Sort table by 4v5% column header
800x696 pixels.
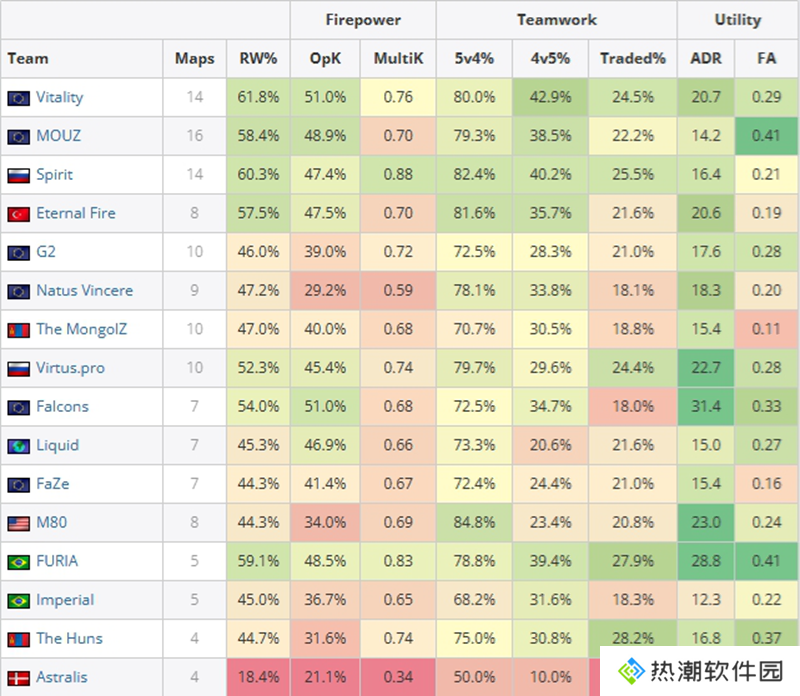click(x=550, y=59)
